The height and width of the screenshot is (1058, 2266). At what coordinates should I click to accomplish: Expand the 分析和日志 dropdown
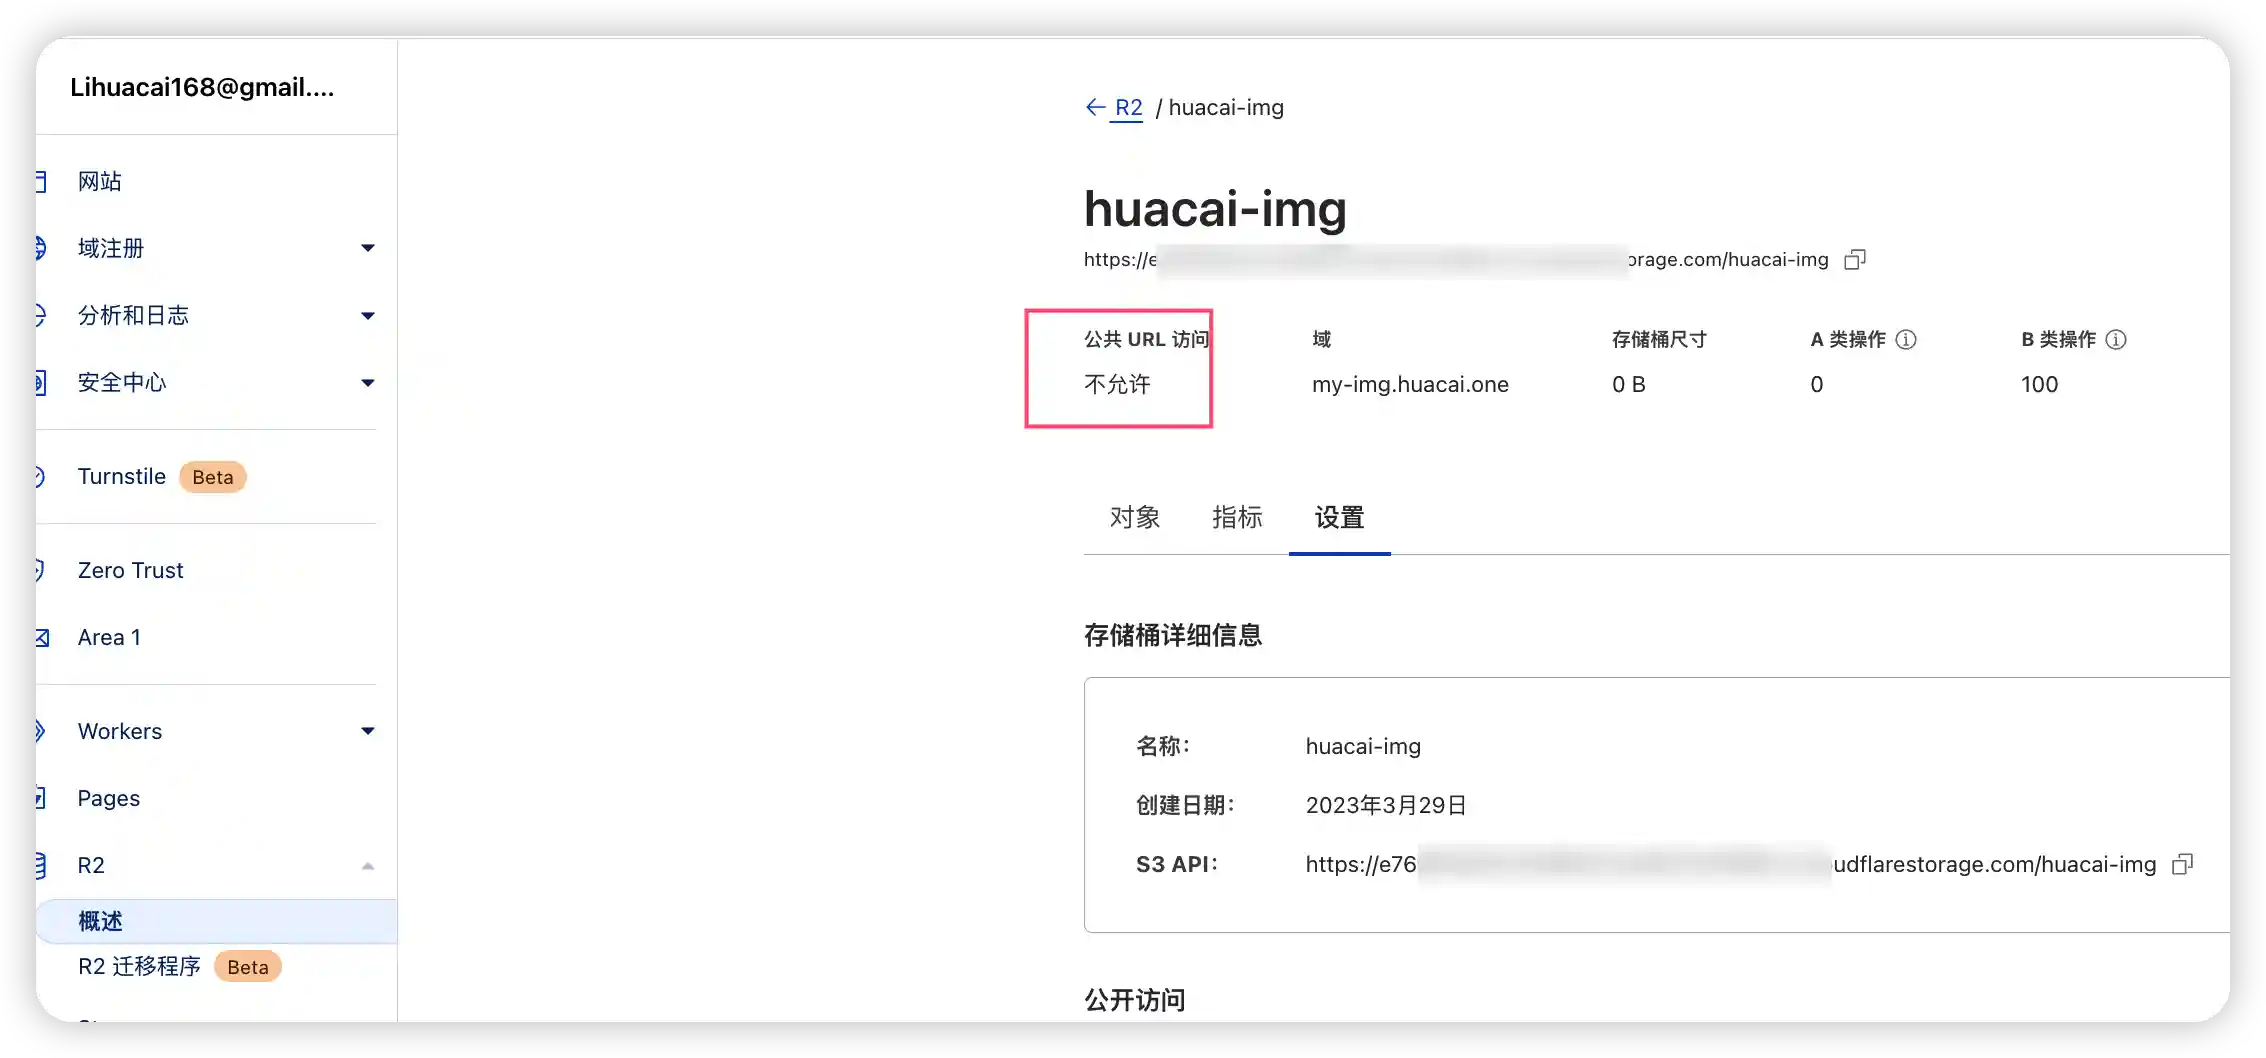point(368,315)
